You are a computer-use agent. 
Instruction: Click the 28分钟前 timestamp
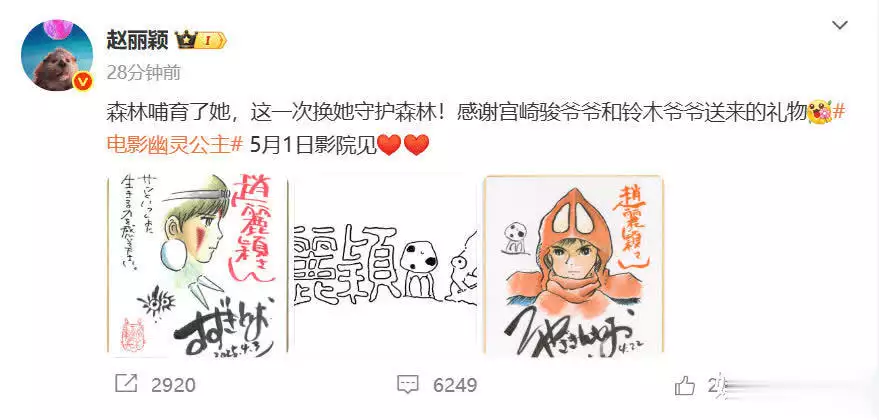144,72
